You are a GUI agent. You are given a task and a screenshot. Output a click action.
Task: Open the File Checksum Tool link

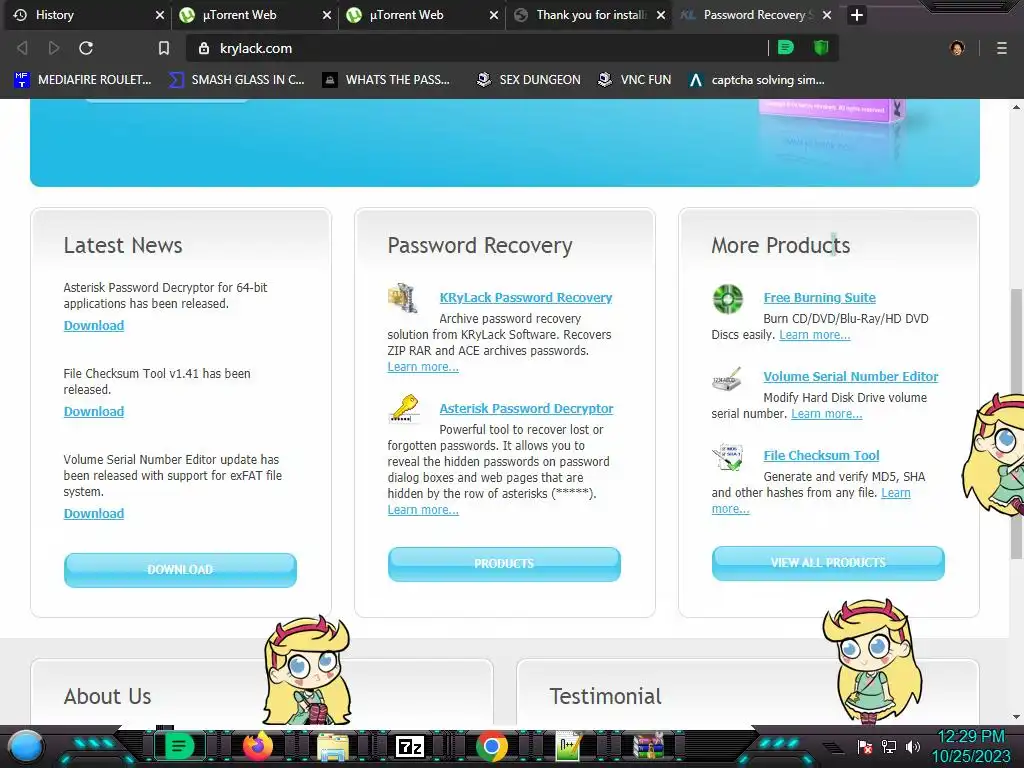pyautogui.click(x=822, y=455)
